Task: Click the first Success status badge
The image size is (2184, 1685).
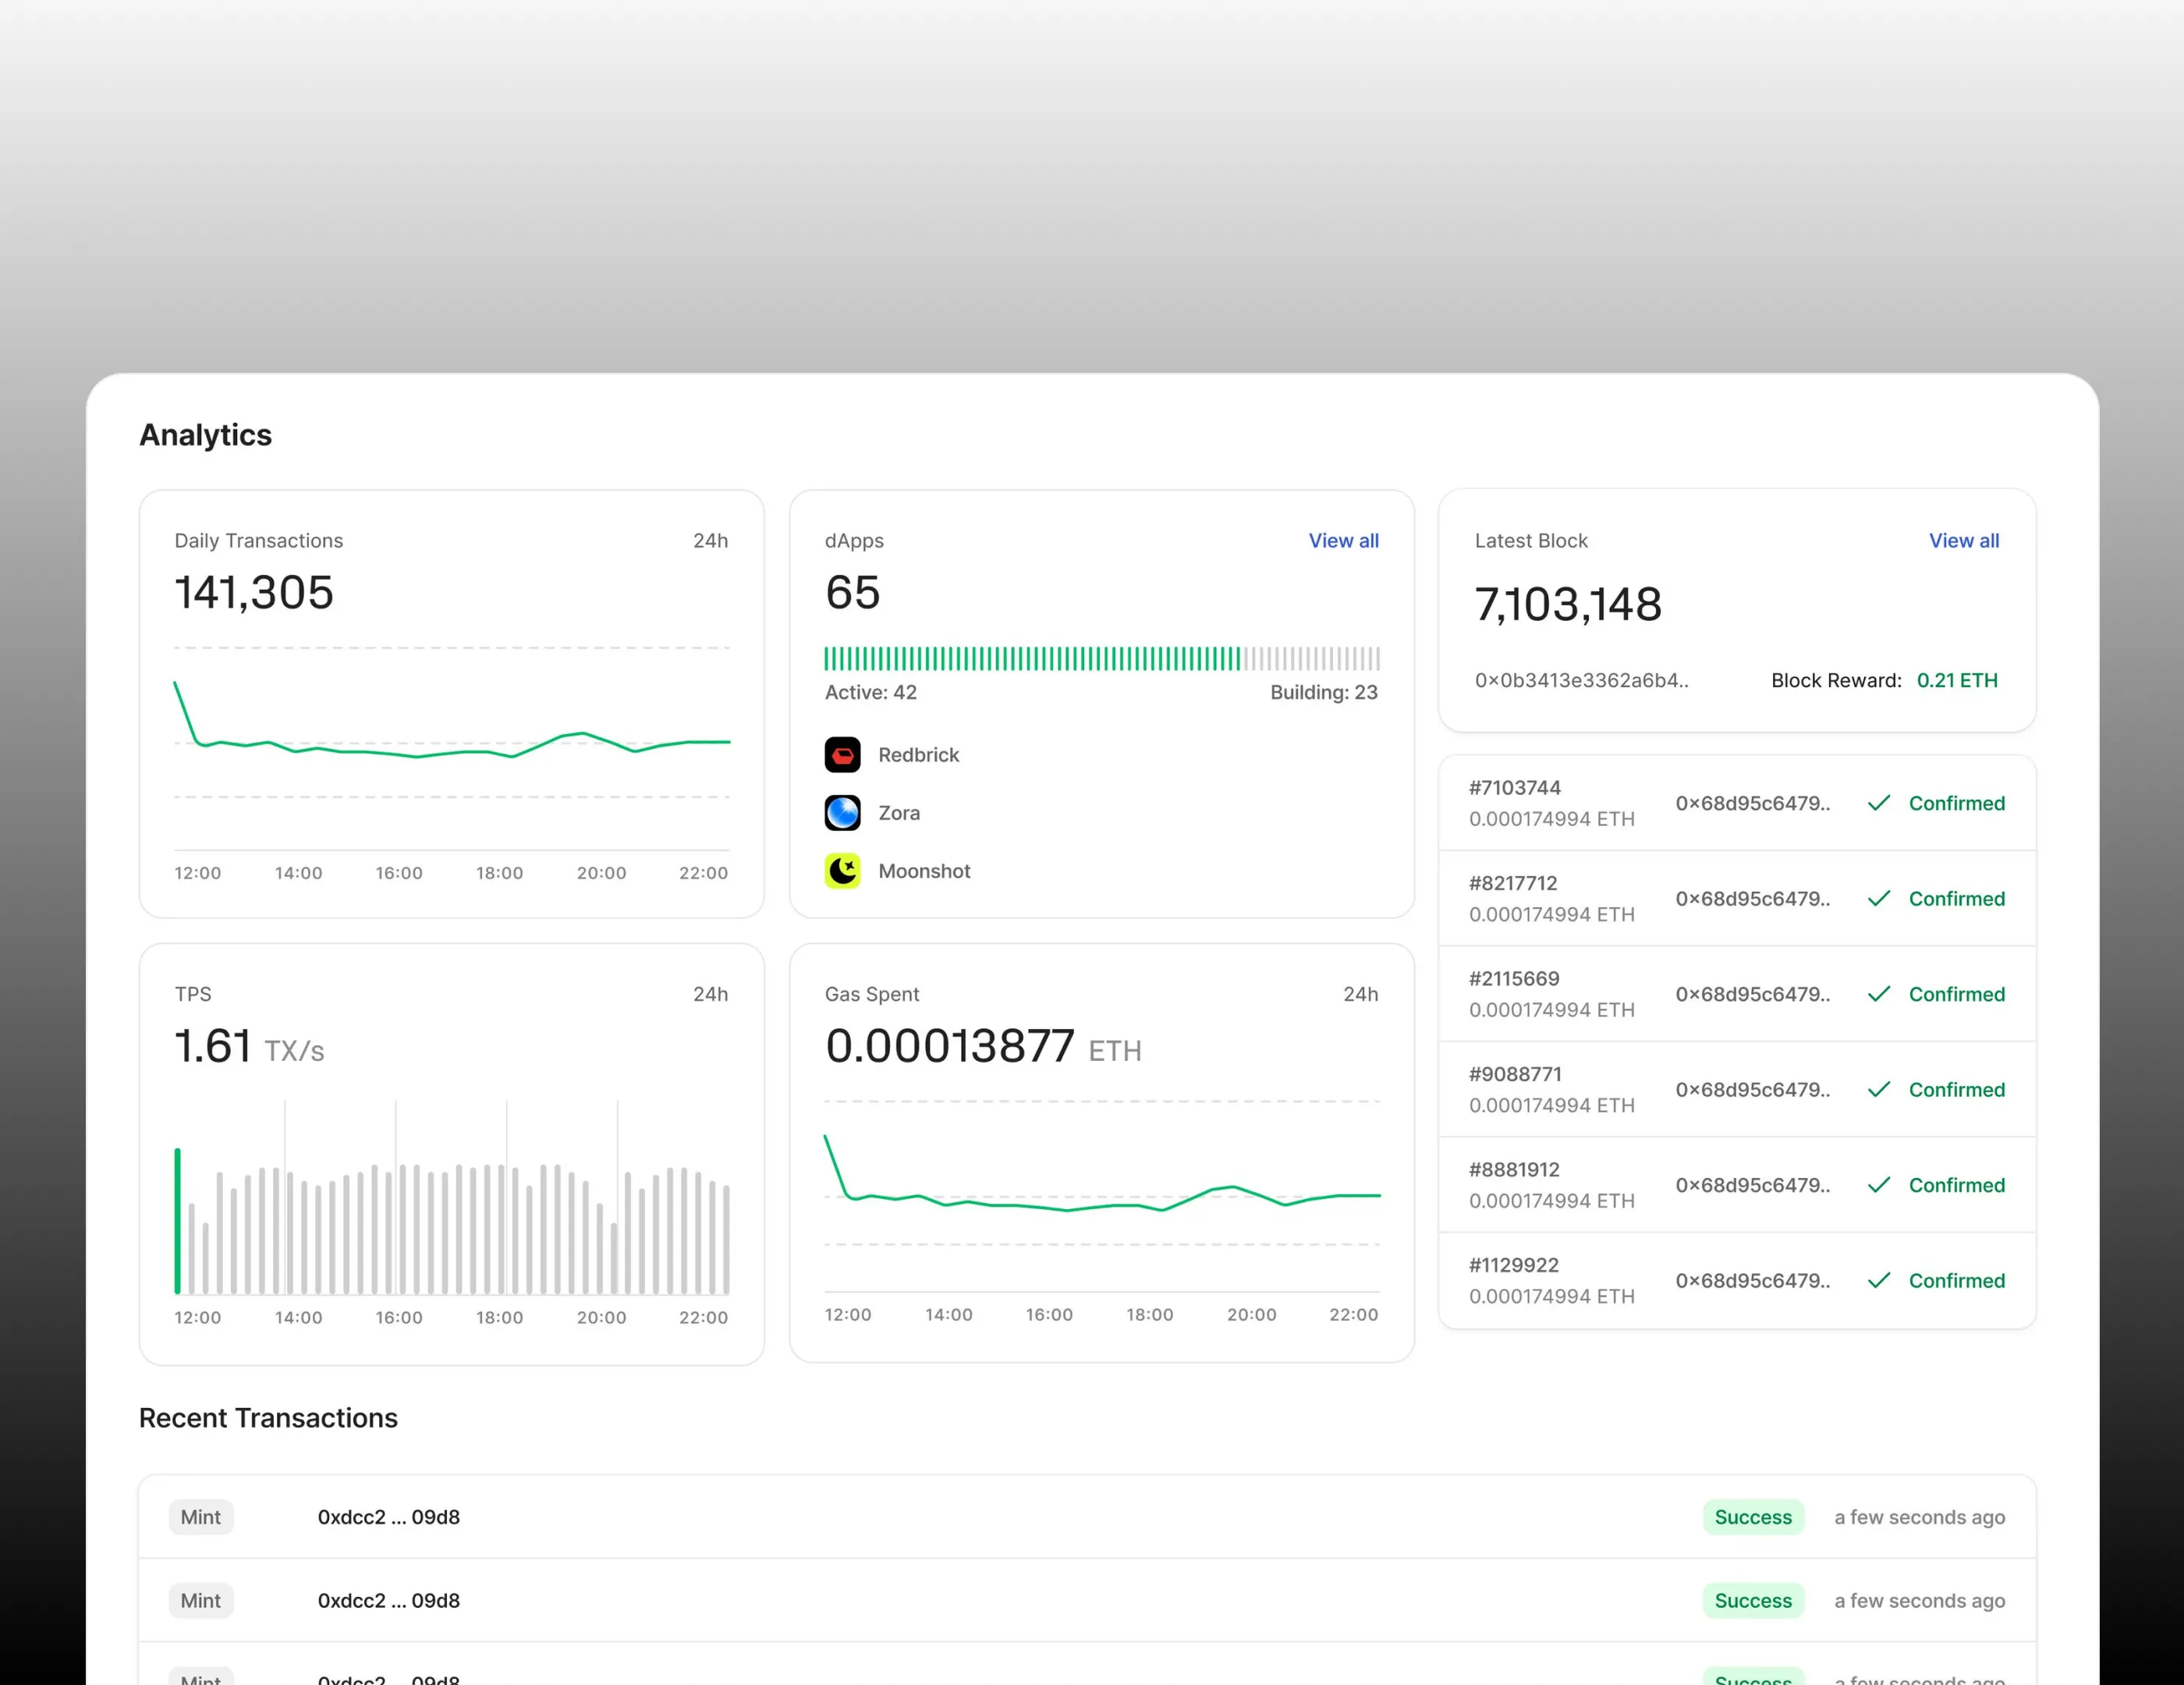Action: [x=1752, y=1517]
